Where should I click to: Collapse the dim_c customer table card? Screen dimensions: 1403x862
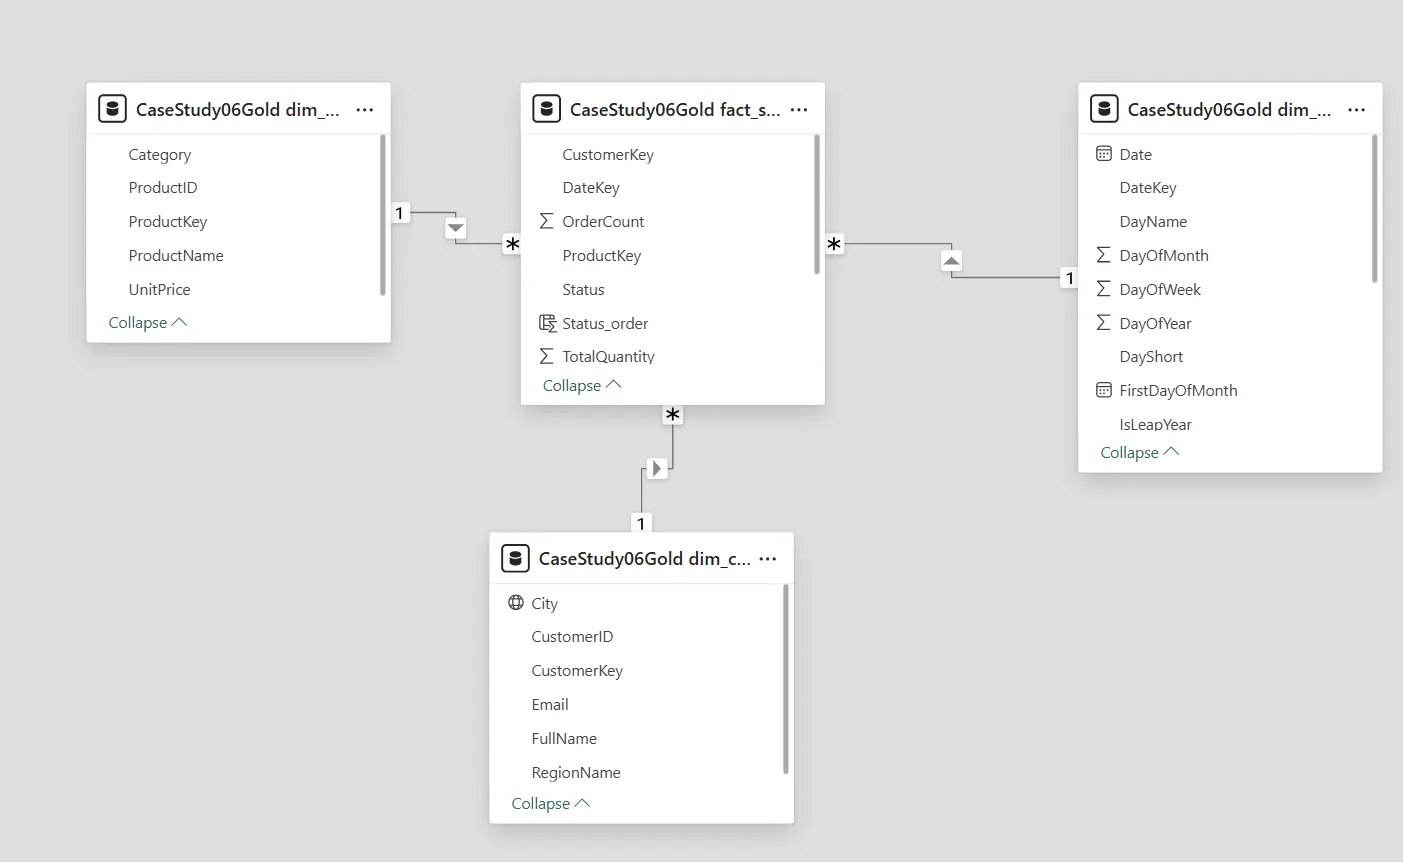pyautogui.click(x=551, y=804)
